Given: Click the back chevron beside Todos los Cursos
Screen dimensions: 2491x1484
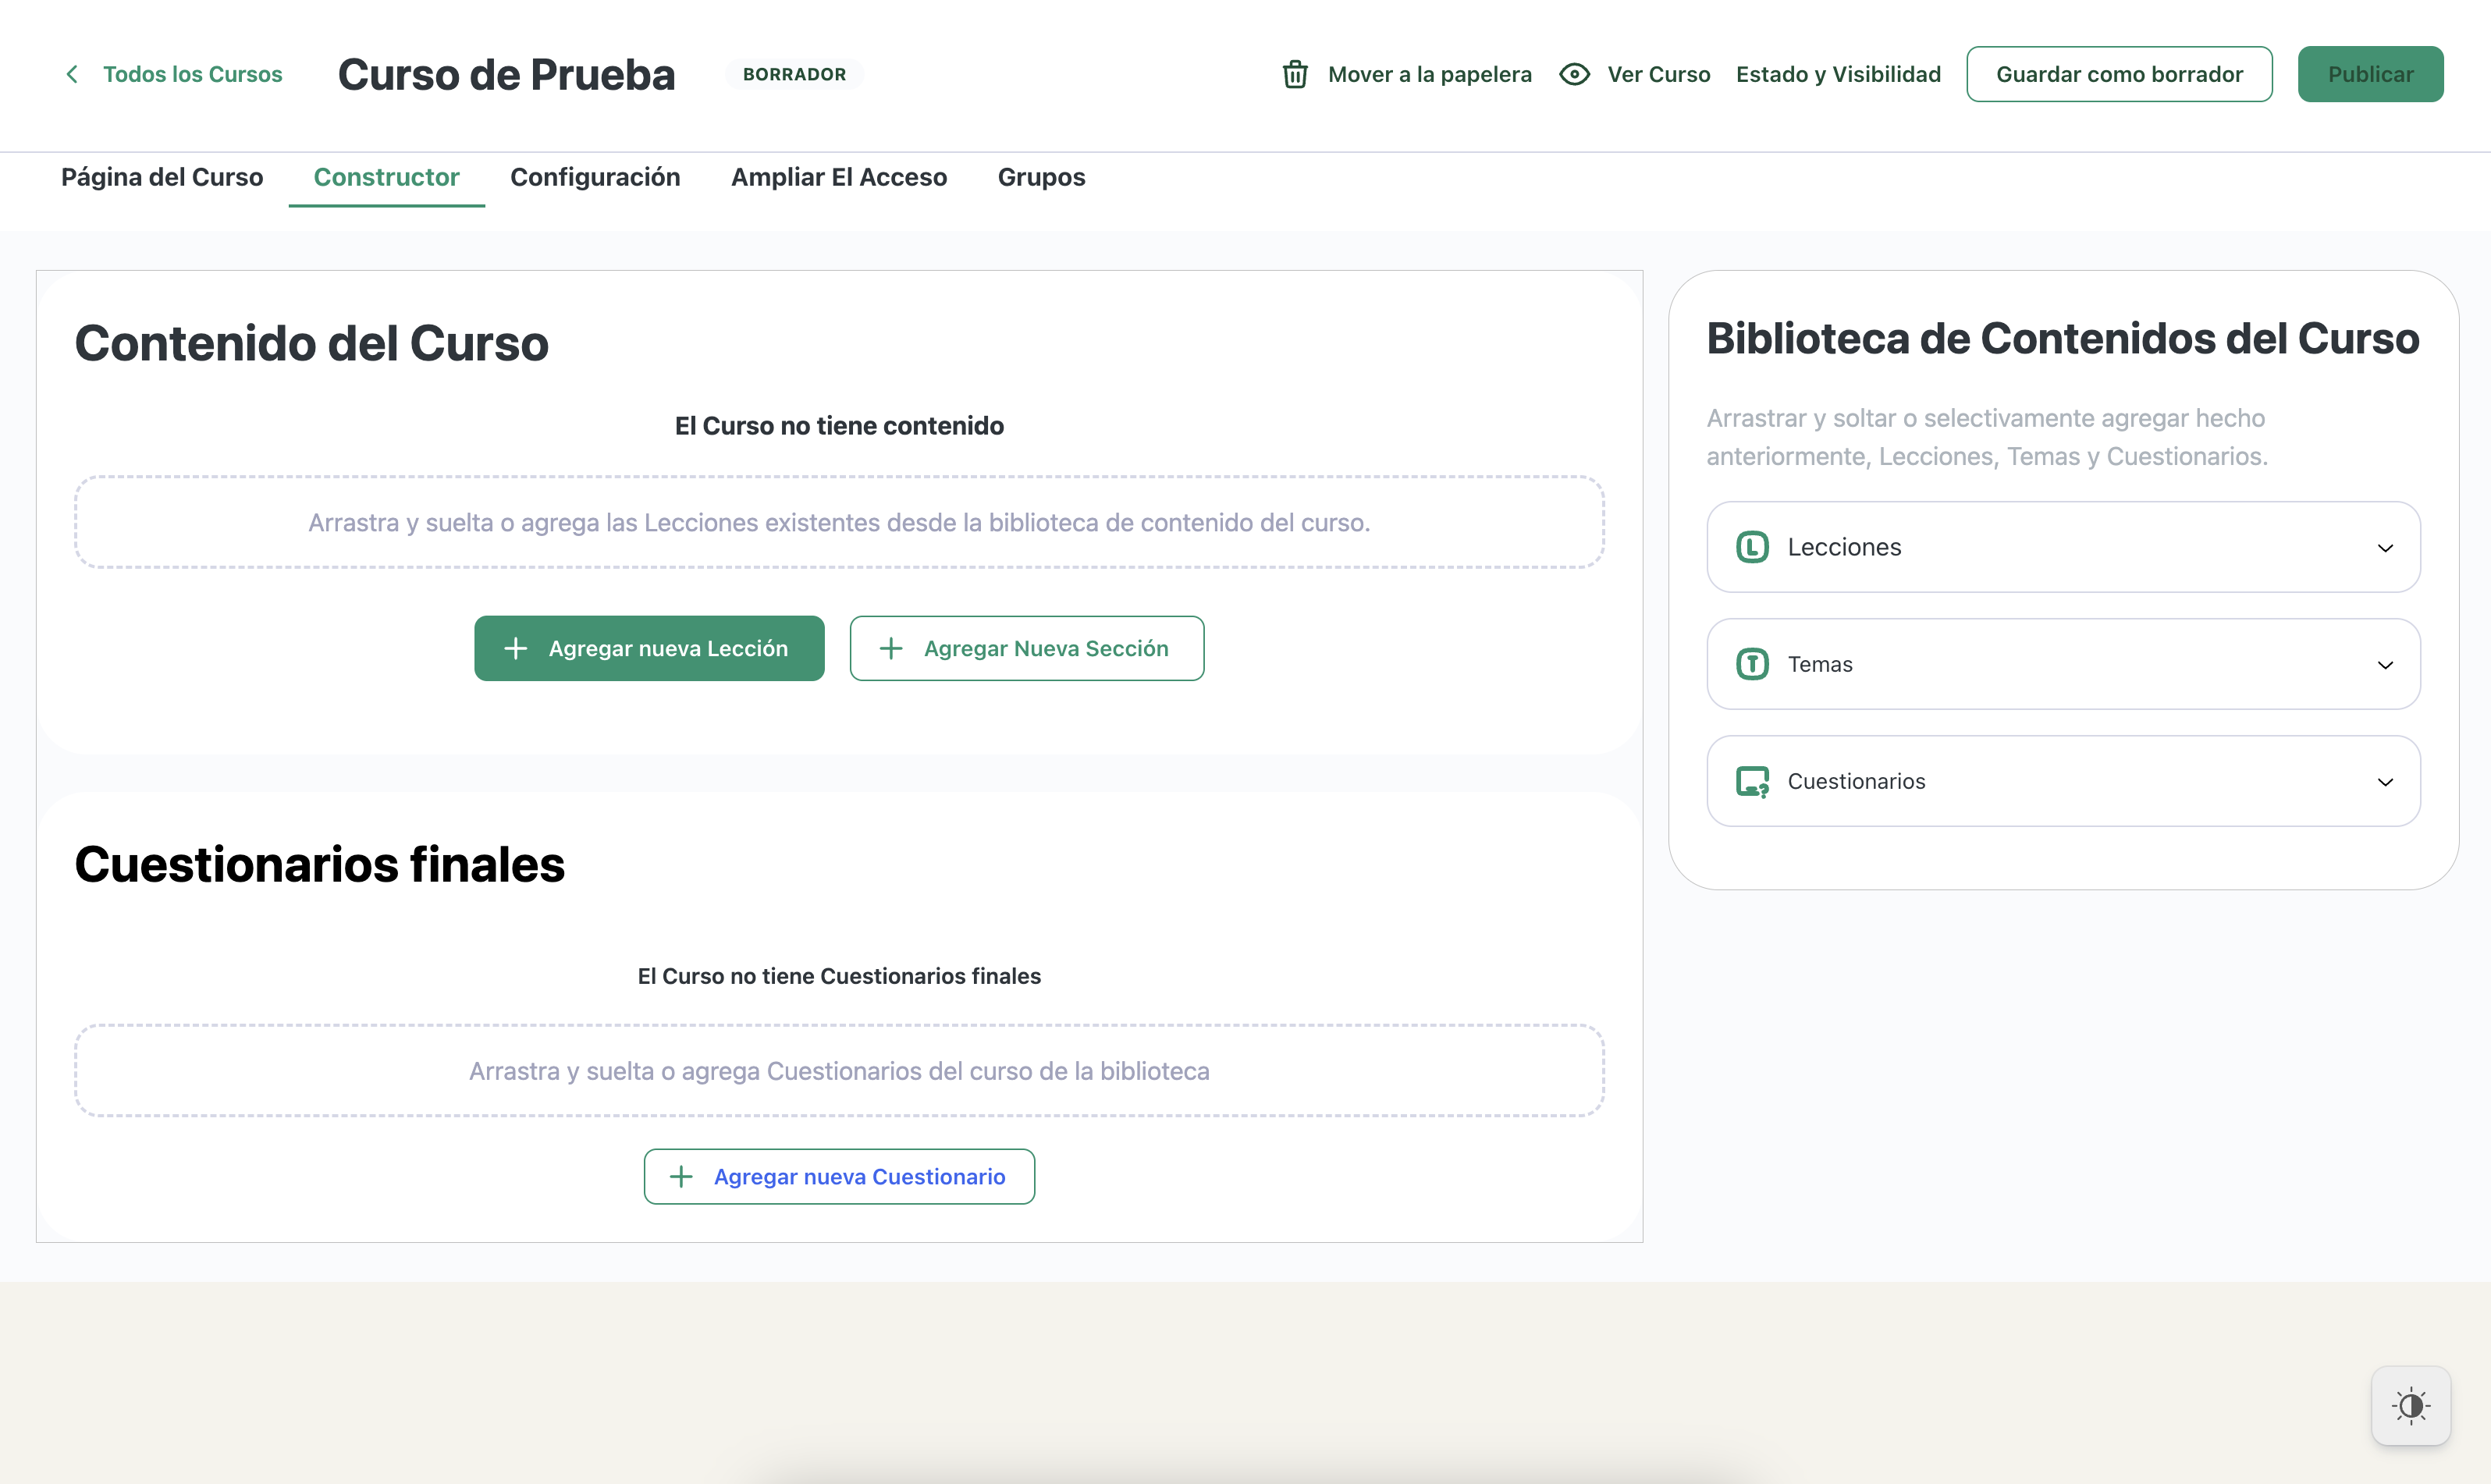Looking at the screenshot, I should [72, 74].
